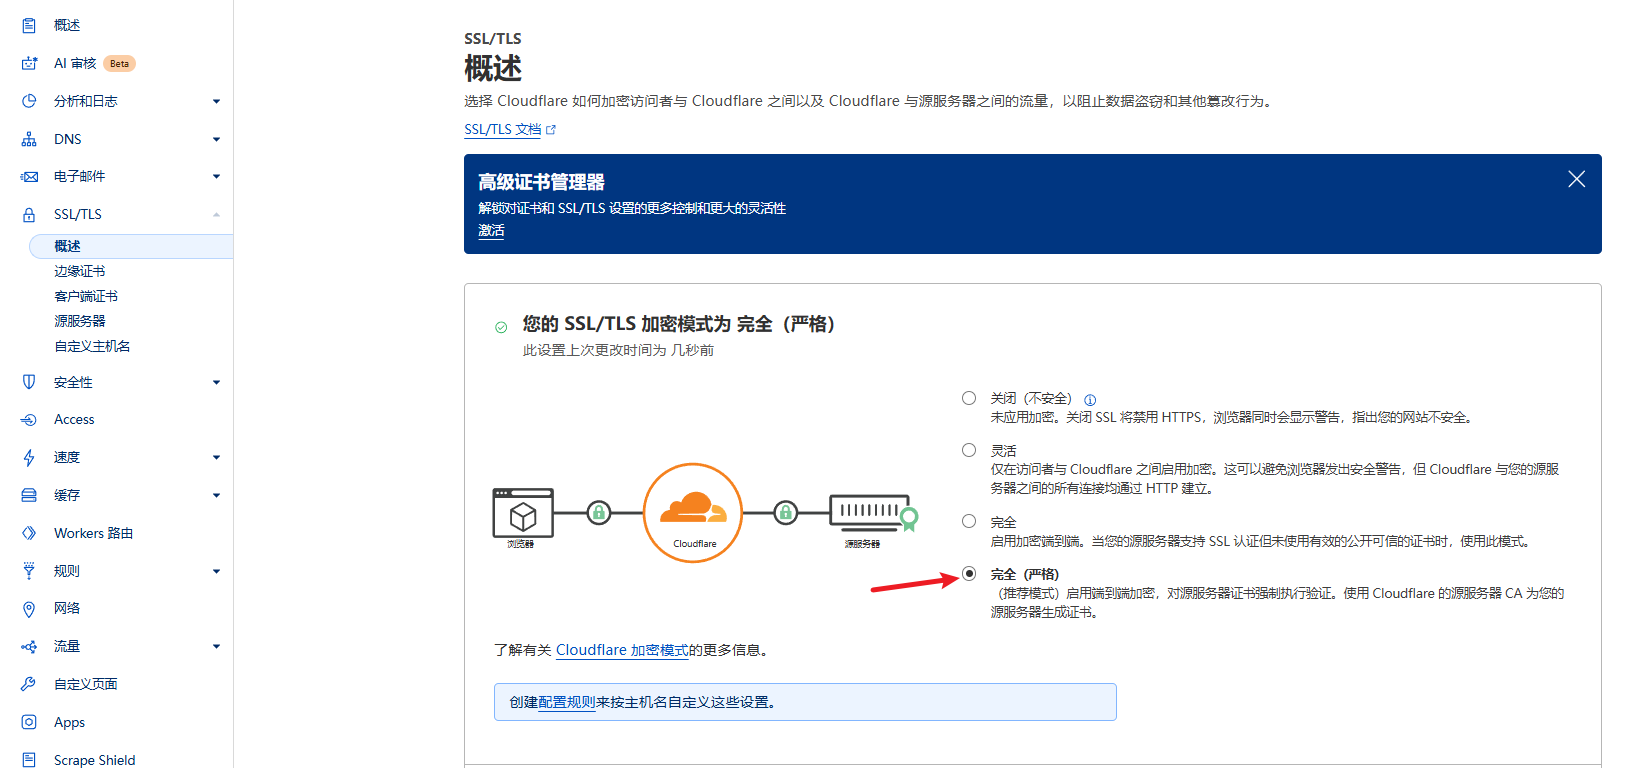Click the 电子邮件 envelope icon
Screen dimensions: 1645x768
coord(29,176)
